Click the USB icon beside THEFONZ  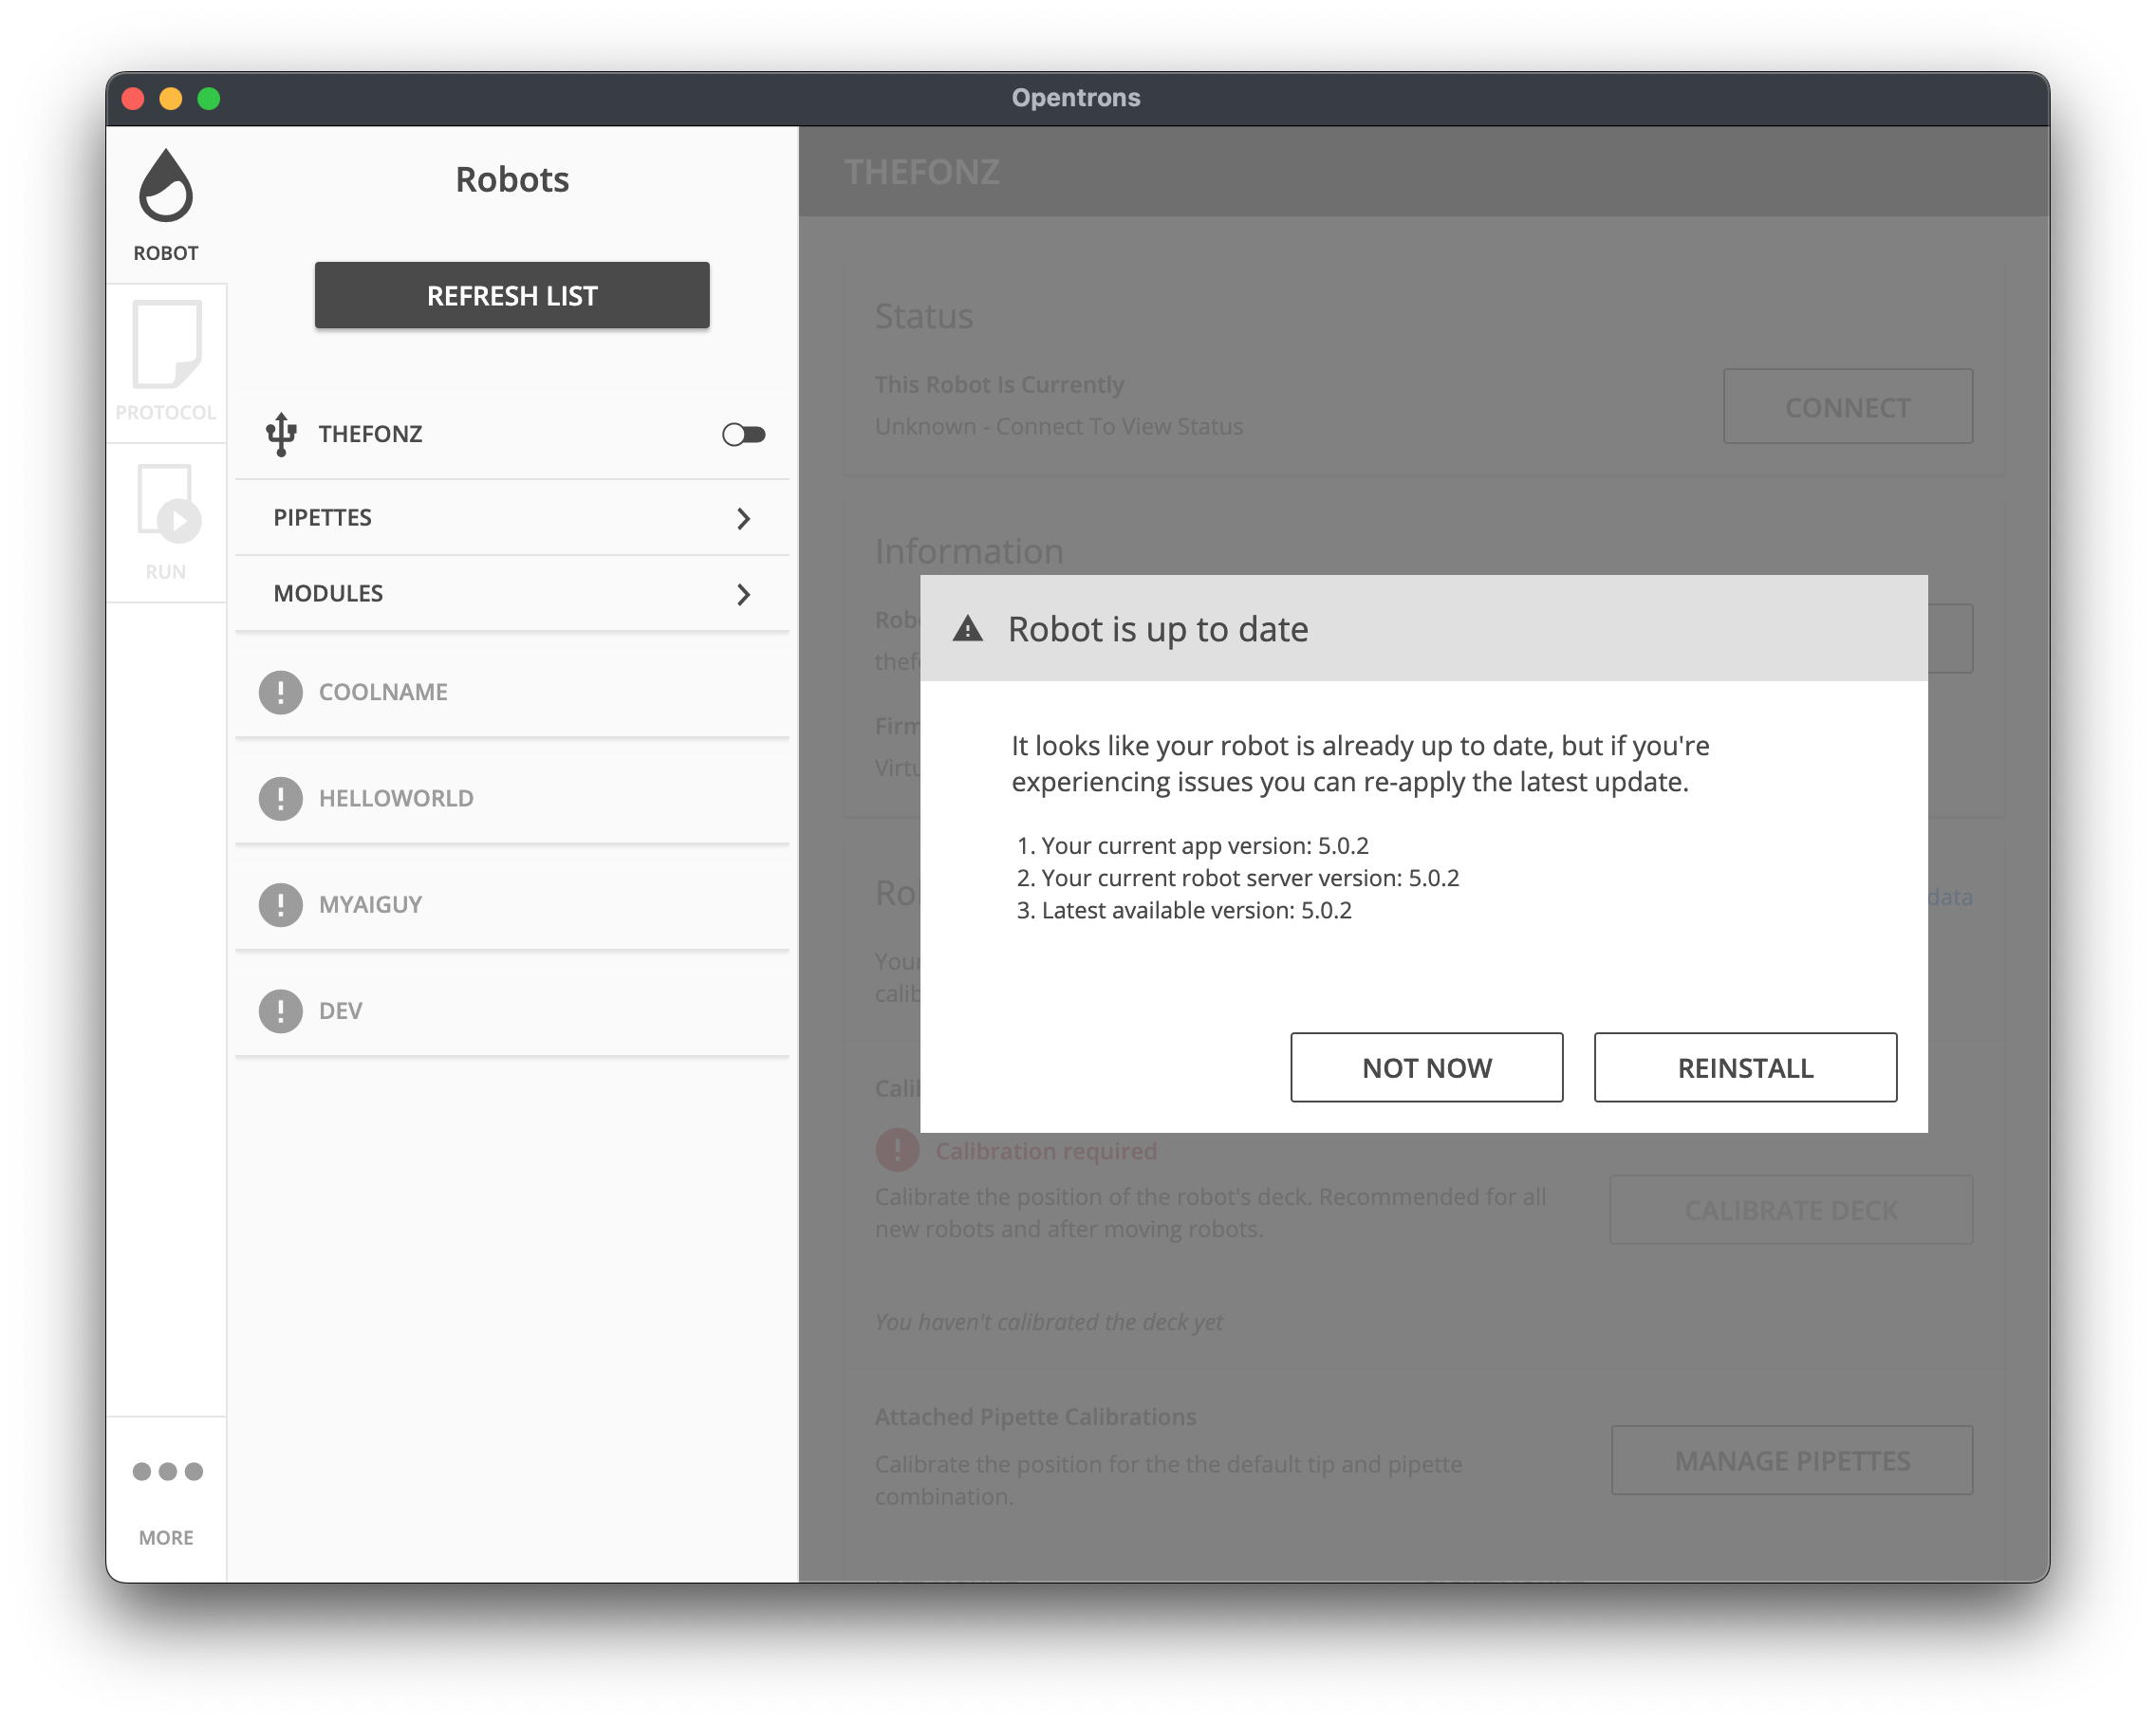tap(283, 433)
